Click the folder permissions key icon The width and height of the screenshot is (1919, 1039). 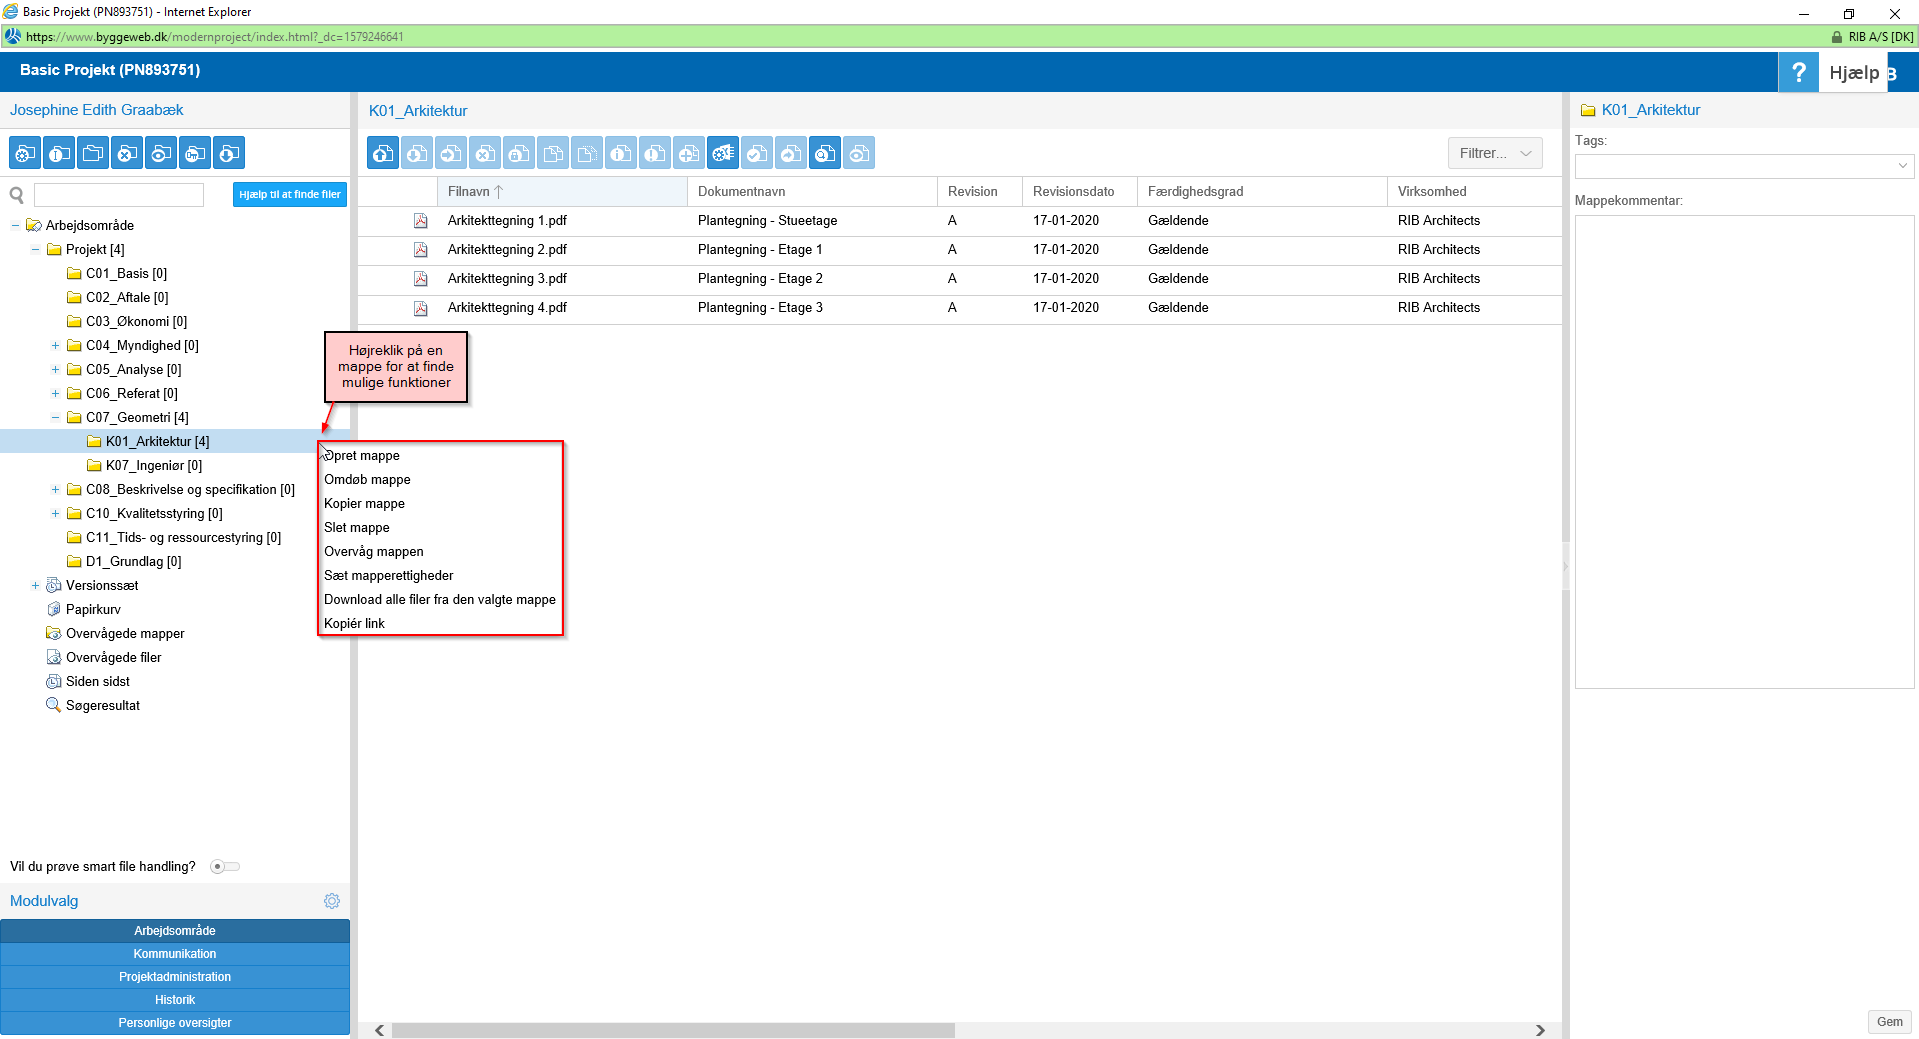pyautogui.click(x=195, y=153)
